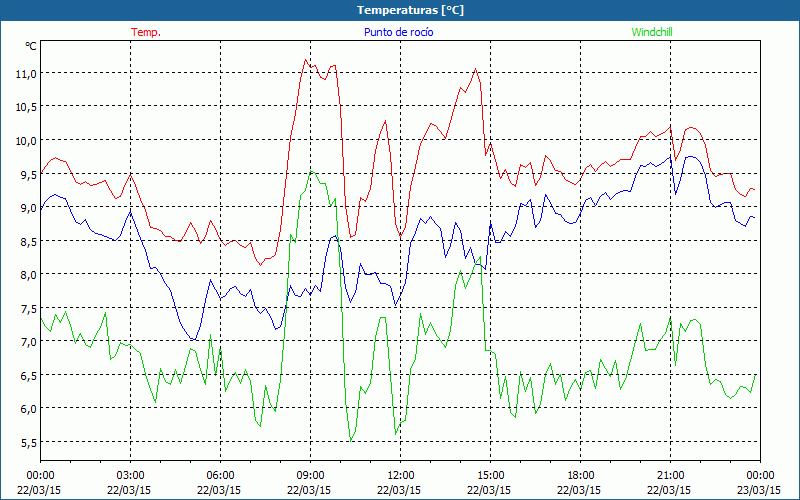Click the 15:00 time axis label
The width and height of the screenshot is (800, 500).
tap(490, 475)
